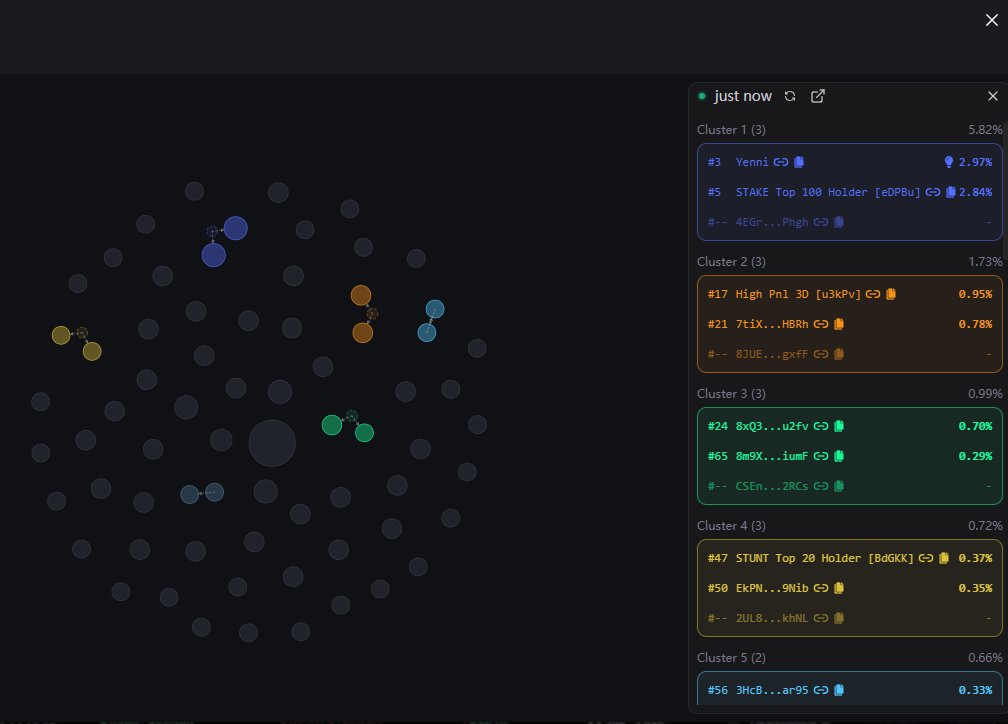The width and height of the screenshot is (1008, 724).
Task: Select the lower large blue bubble
Action: pyautogui.click(x=213, y=255)
